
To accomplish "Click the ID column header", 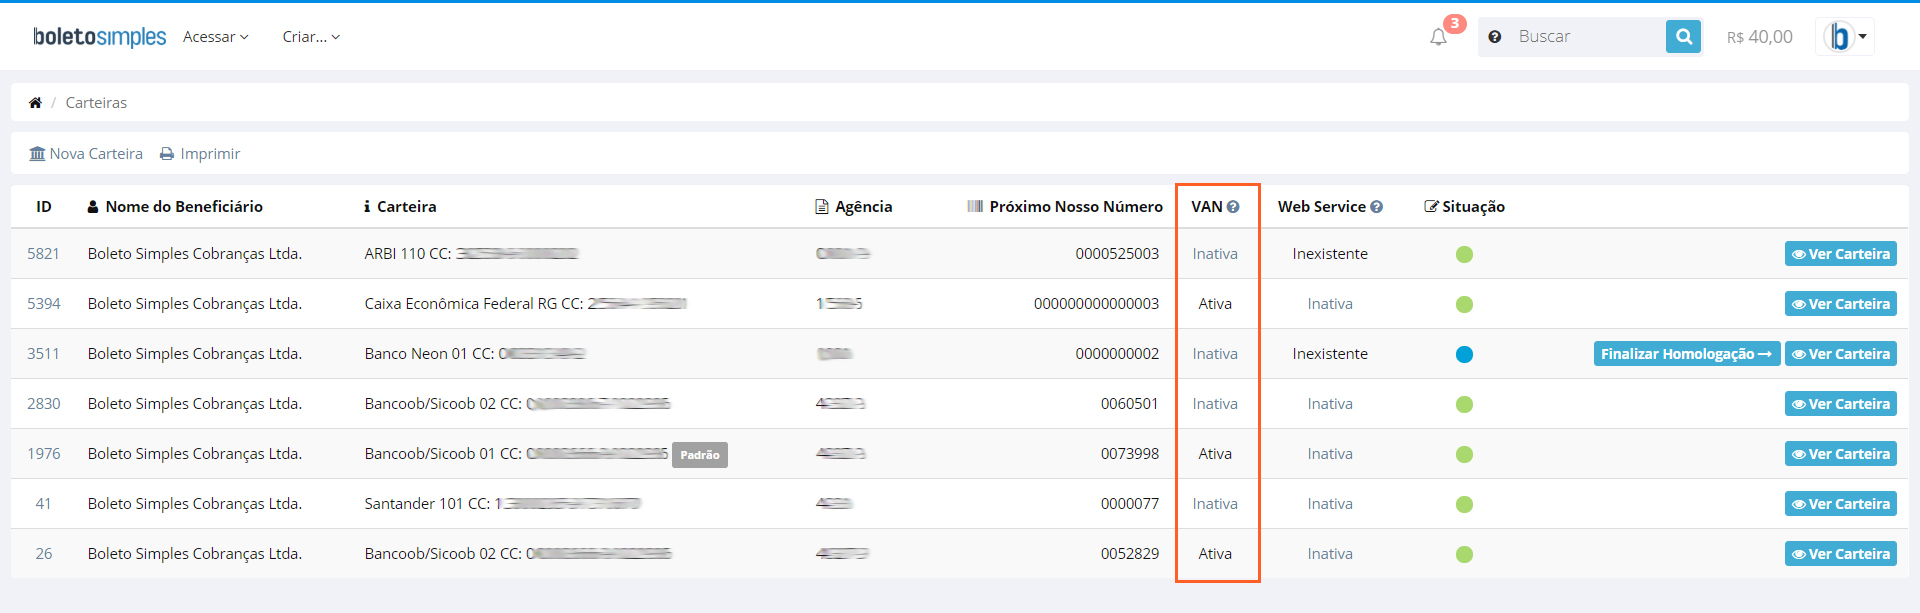I will [44, 207].
